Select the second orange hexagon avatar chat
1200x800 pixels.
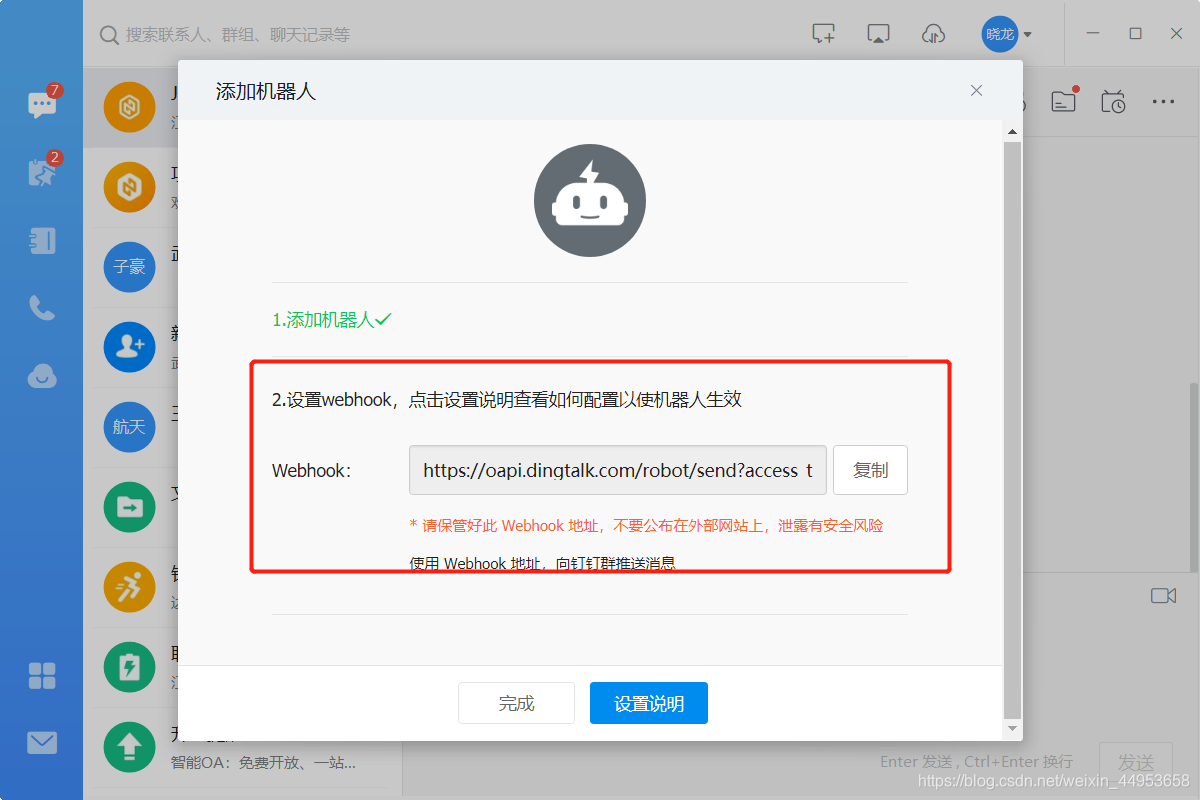[130, 187]
